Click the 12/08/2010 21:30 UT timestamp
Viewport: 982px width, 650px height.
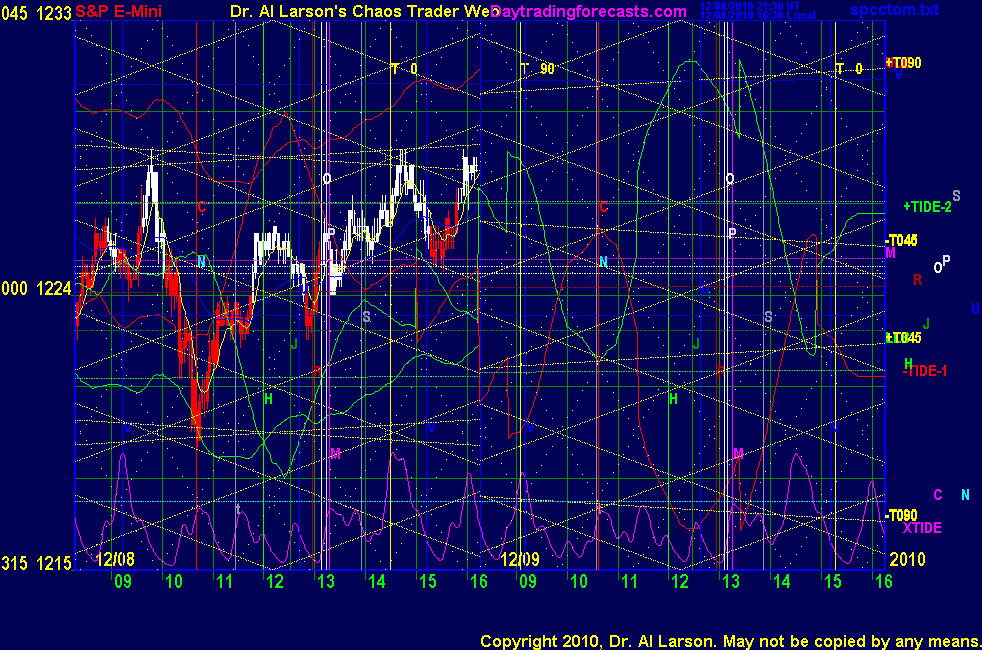(750, 6)
